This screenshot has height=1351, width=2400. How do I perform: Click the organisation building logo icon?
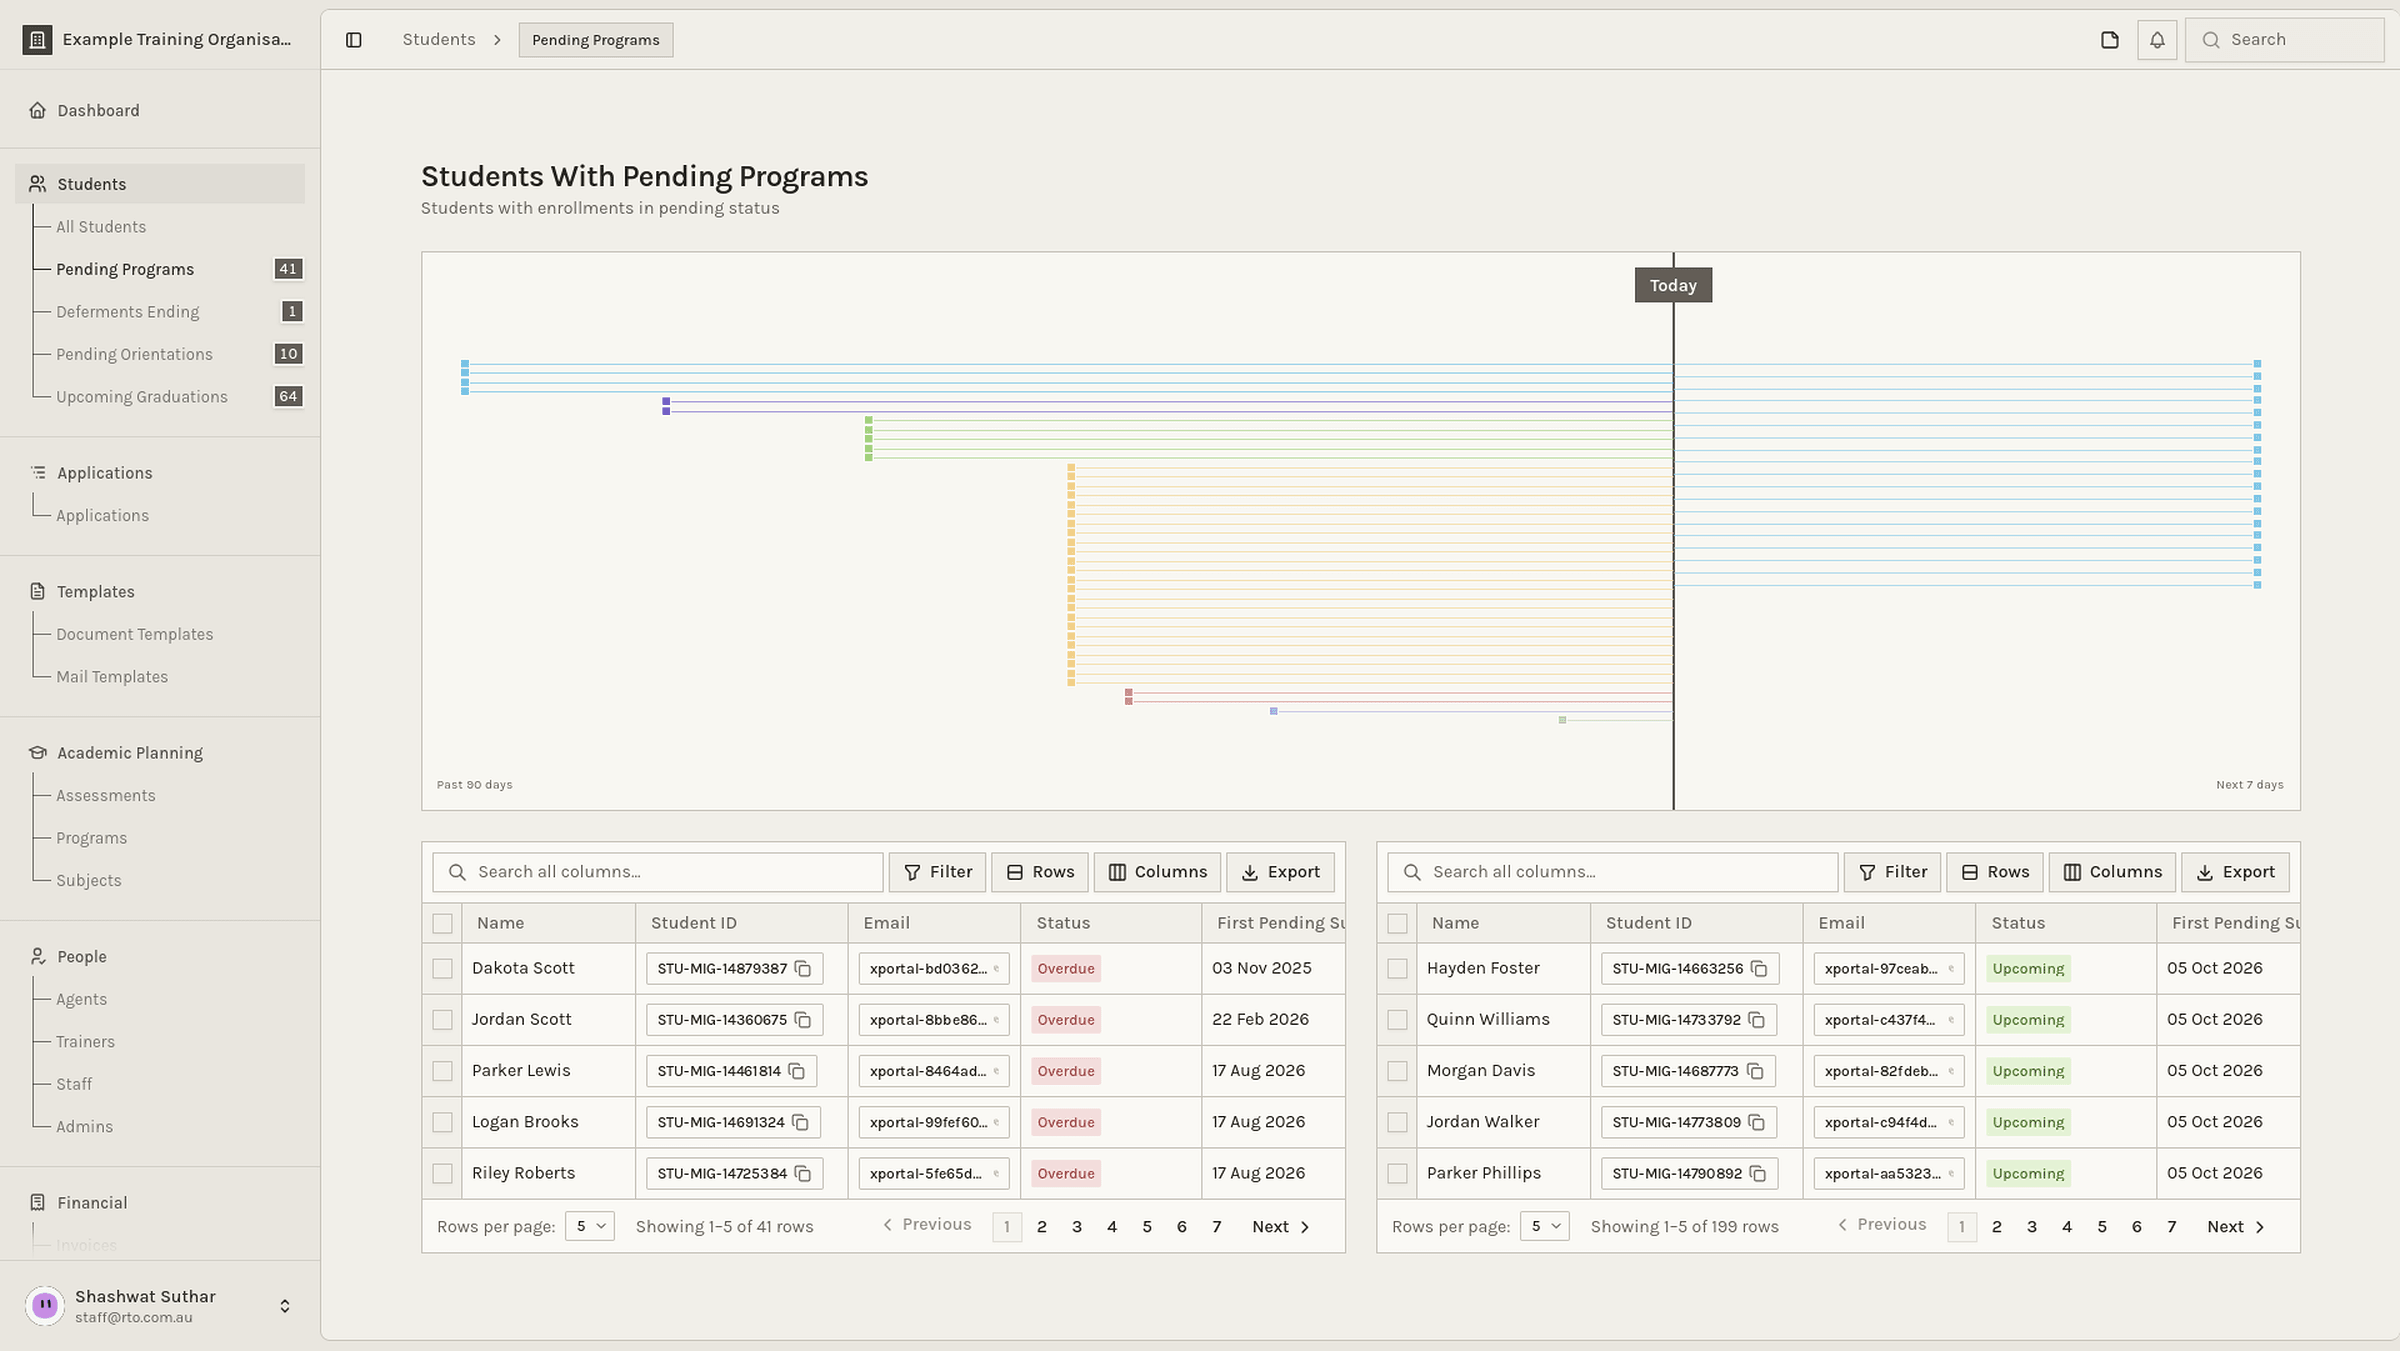point(37,40)
